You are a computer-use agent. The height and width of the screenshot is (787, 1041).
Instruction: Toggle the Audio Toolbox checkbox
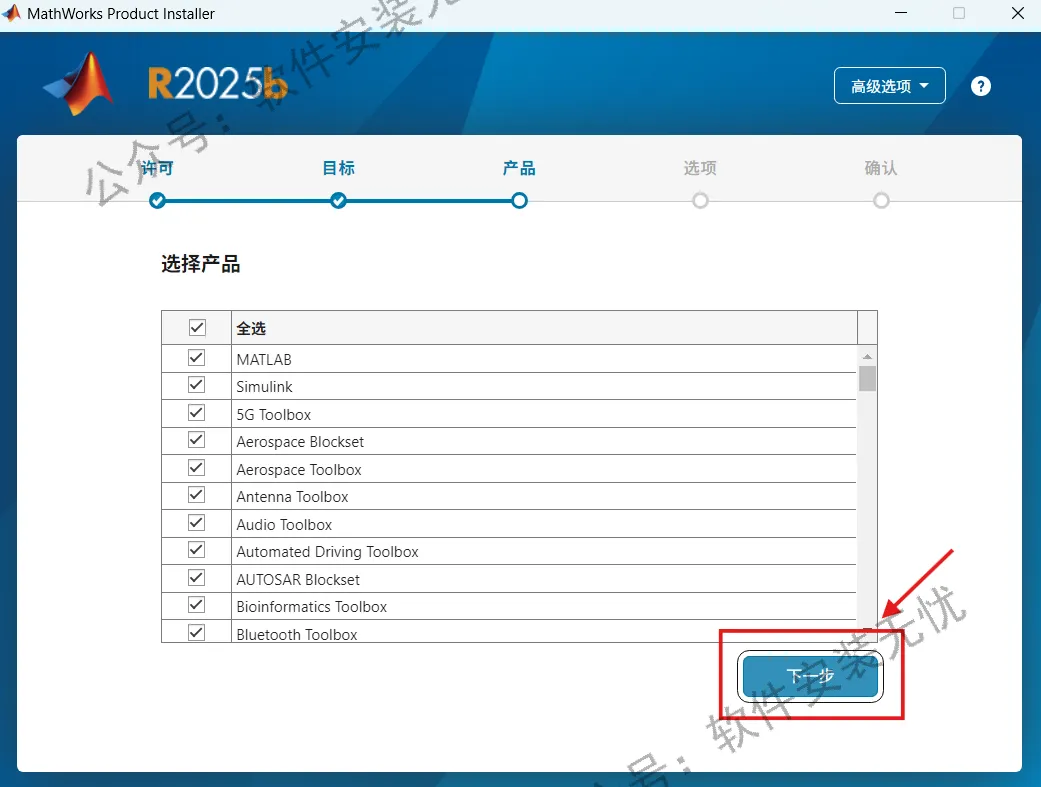[197, 523]
